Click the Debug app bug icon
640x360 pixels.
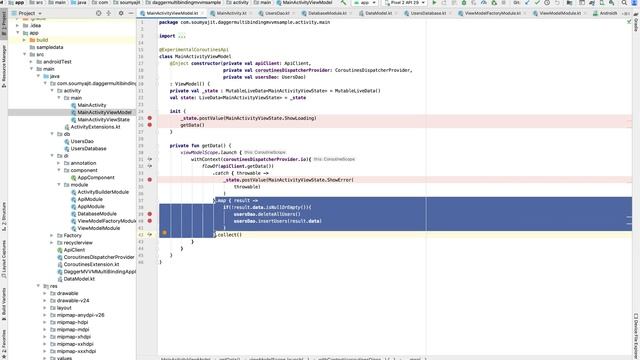464,2
